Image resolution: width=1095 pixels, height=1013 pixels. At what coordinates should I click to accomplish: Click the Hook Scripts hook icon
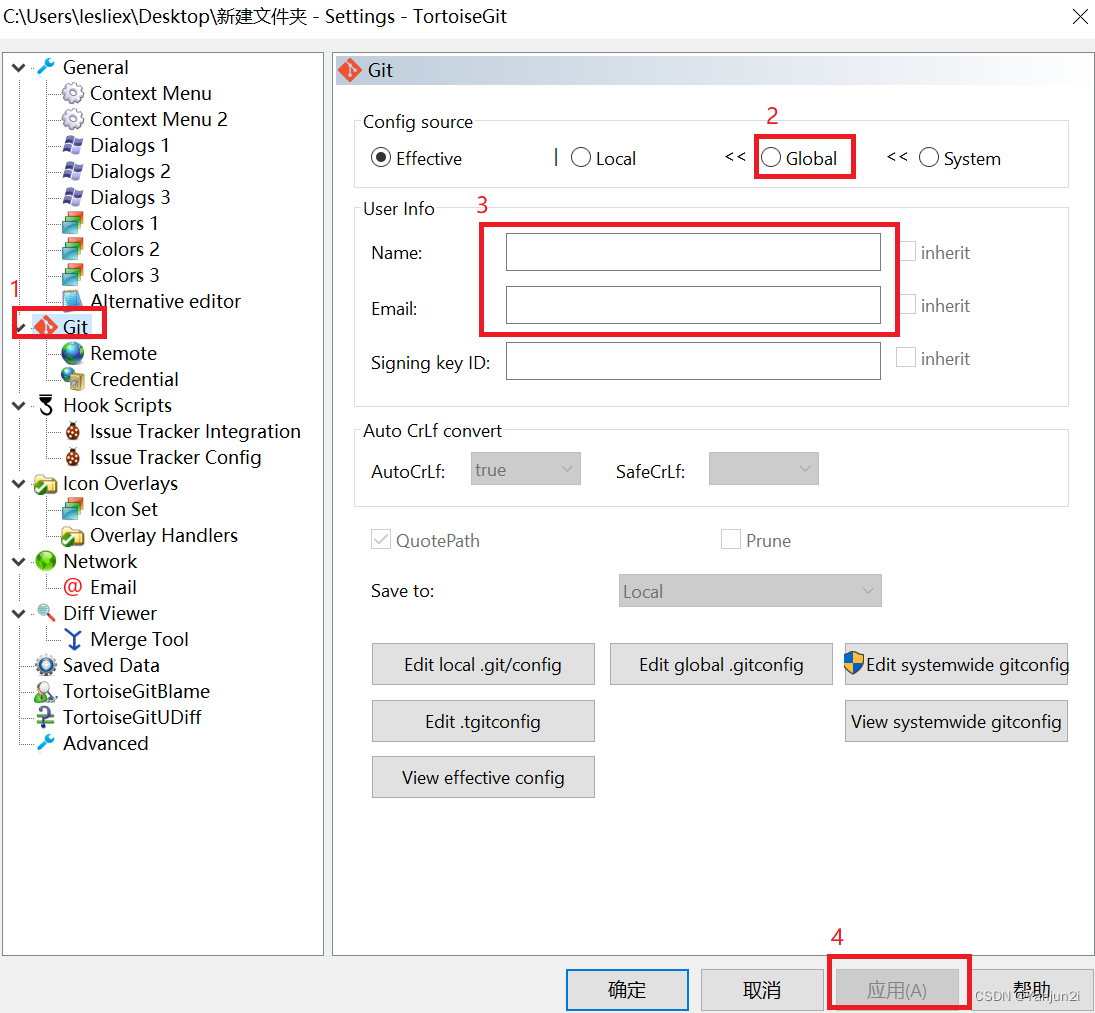(x=46, y=405)
